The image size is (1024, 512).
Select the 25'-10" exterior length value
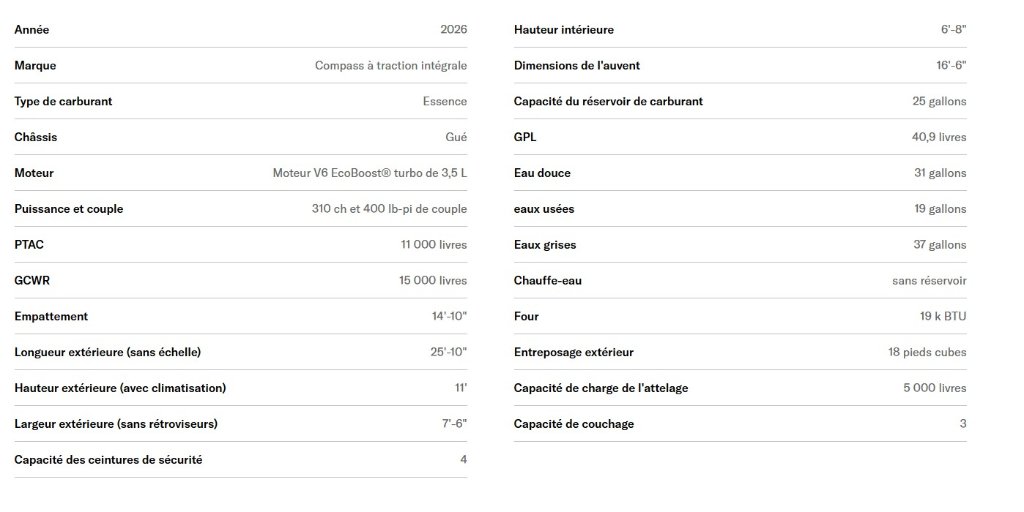click(449, 352)
